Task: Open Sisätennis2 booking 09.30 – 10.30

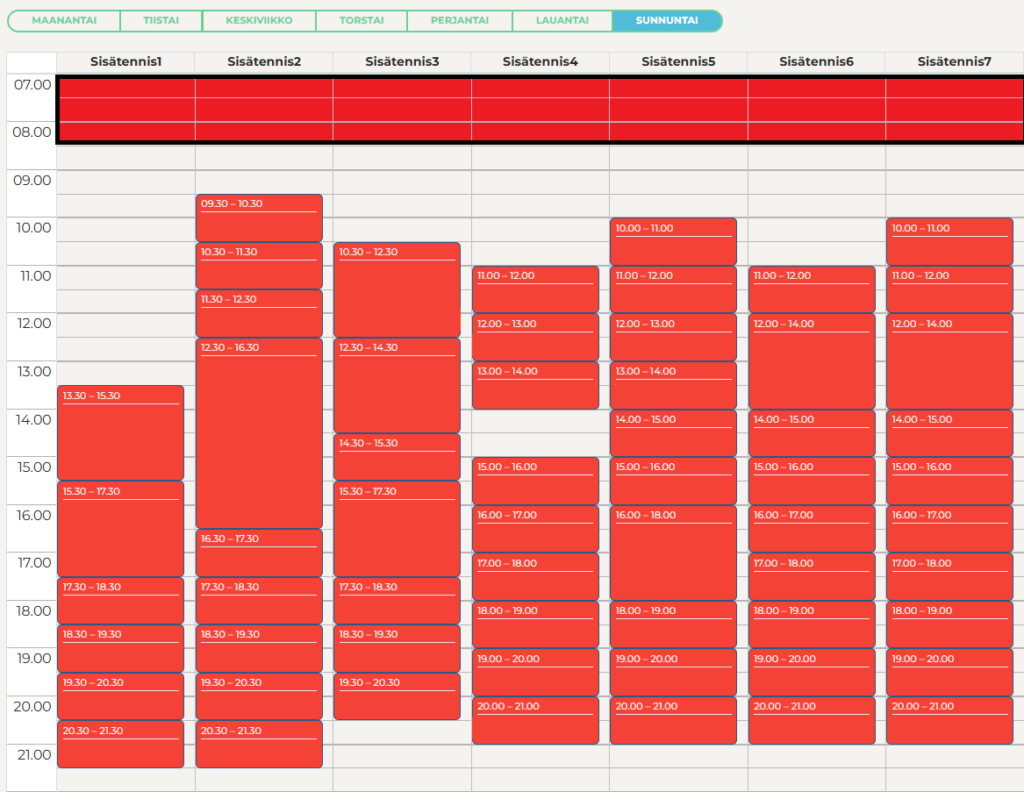Action: tap(259, 218)
